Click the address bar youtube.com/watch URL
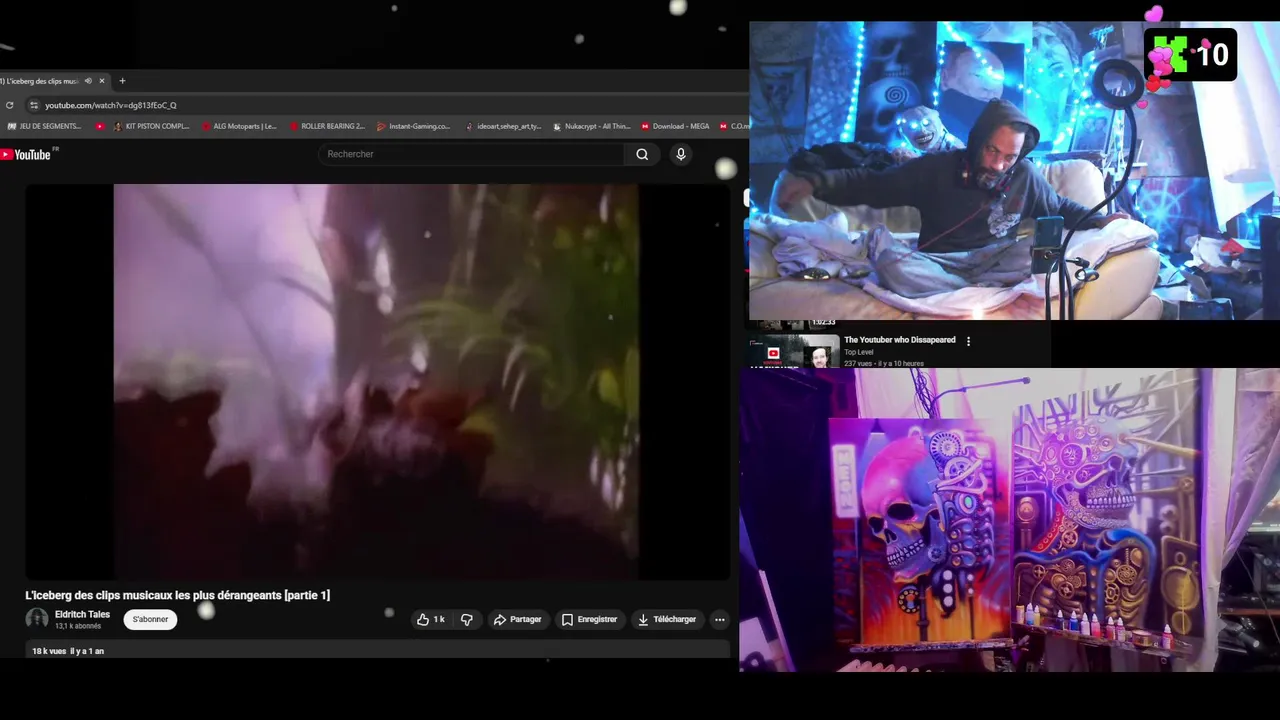 tap(111, 105)
